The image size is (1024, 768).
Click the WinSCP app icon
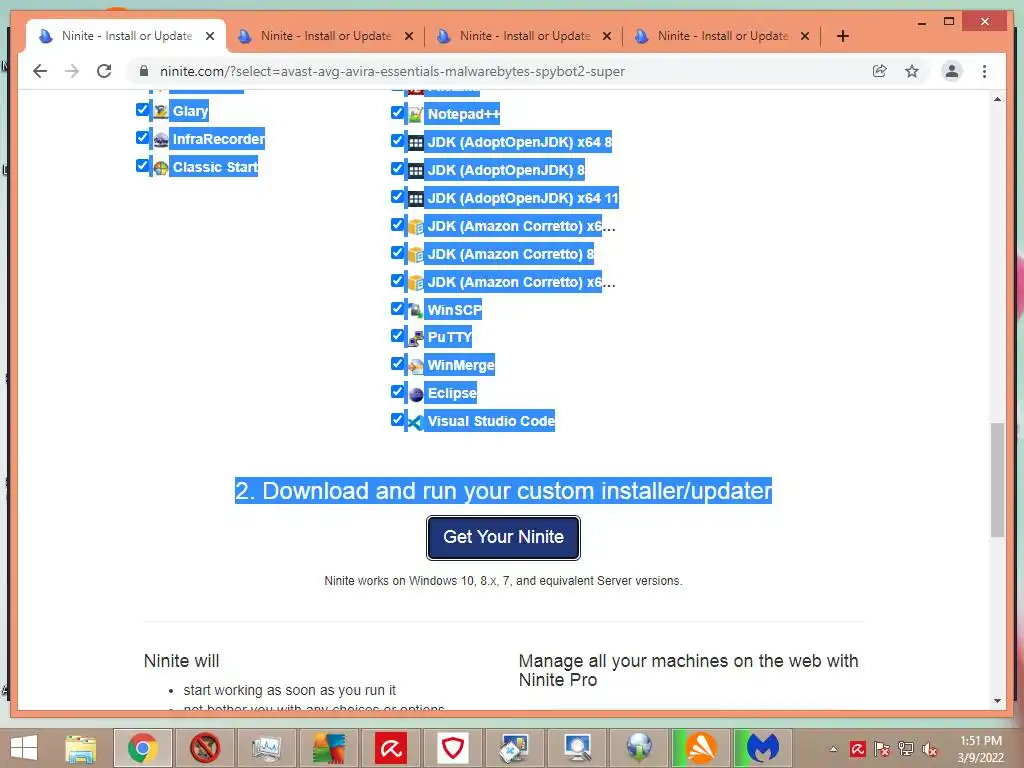(415, 311)
